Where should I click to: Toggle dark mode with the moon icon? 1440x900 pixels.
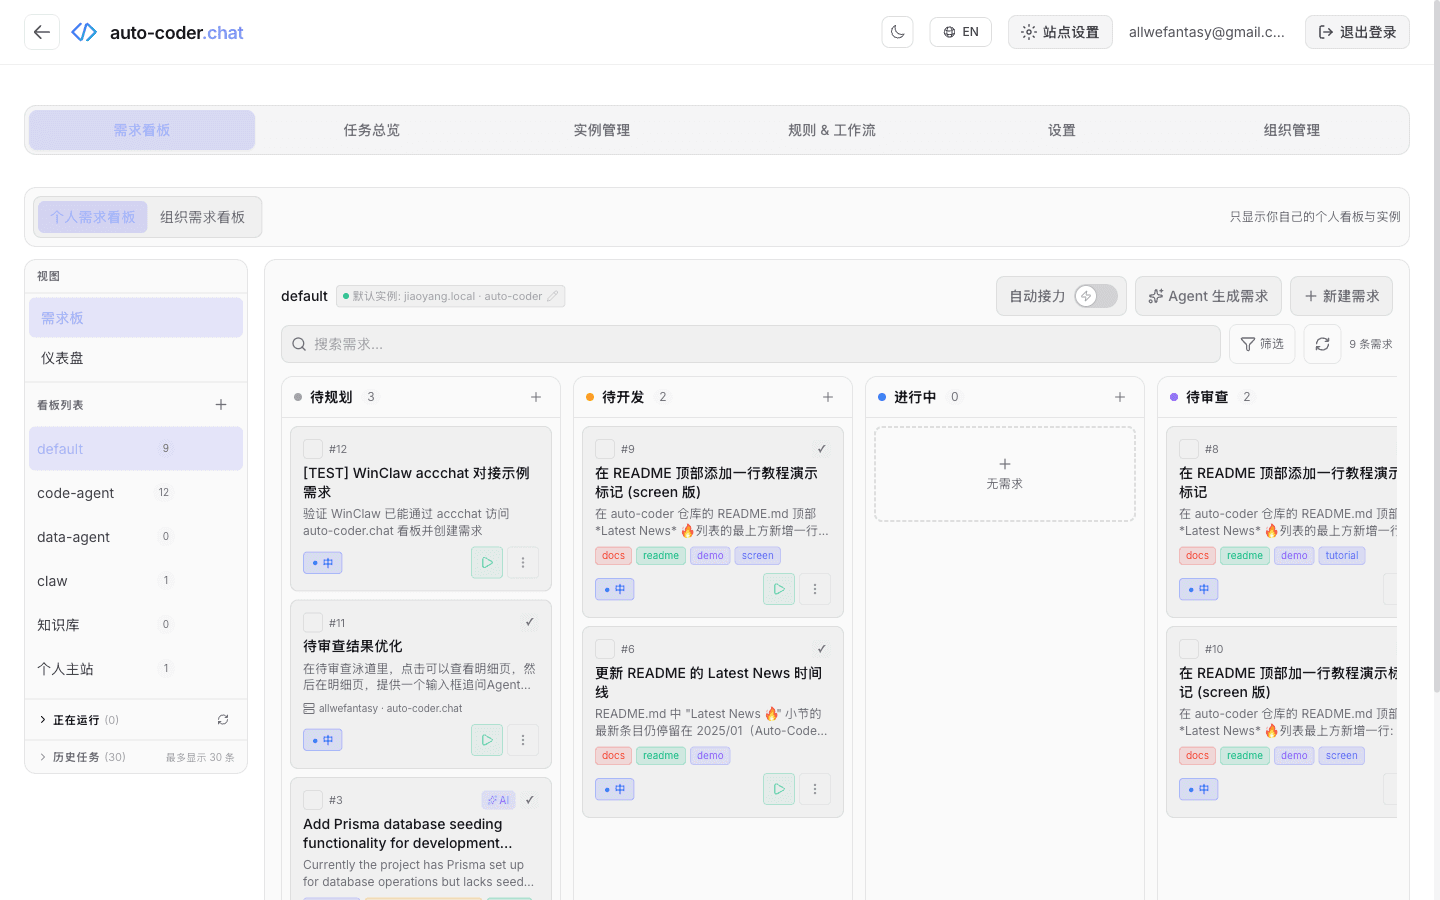tap(897, 31)
